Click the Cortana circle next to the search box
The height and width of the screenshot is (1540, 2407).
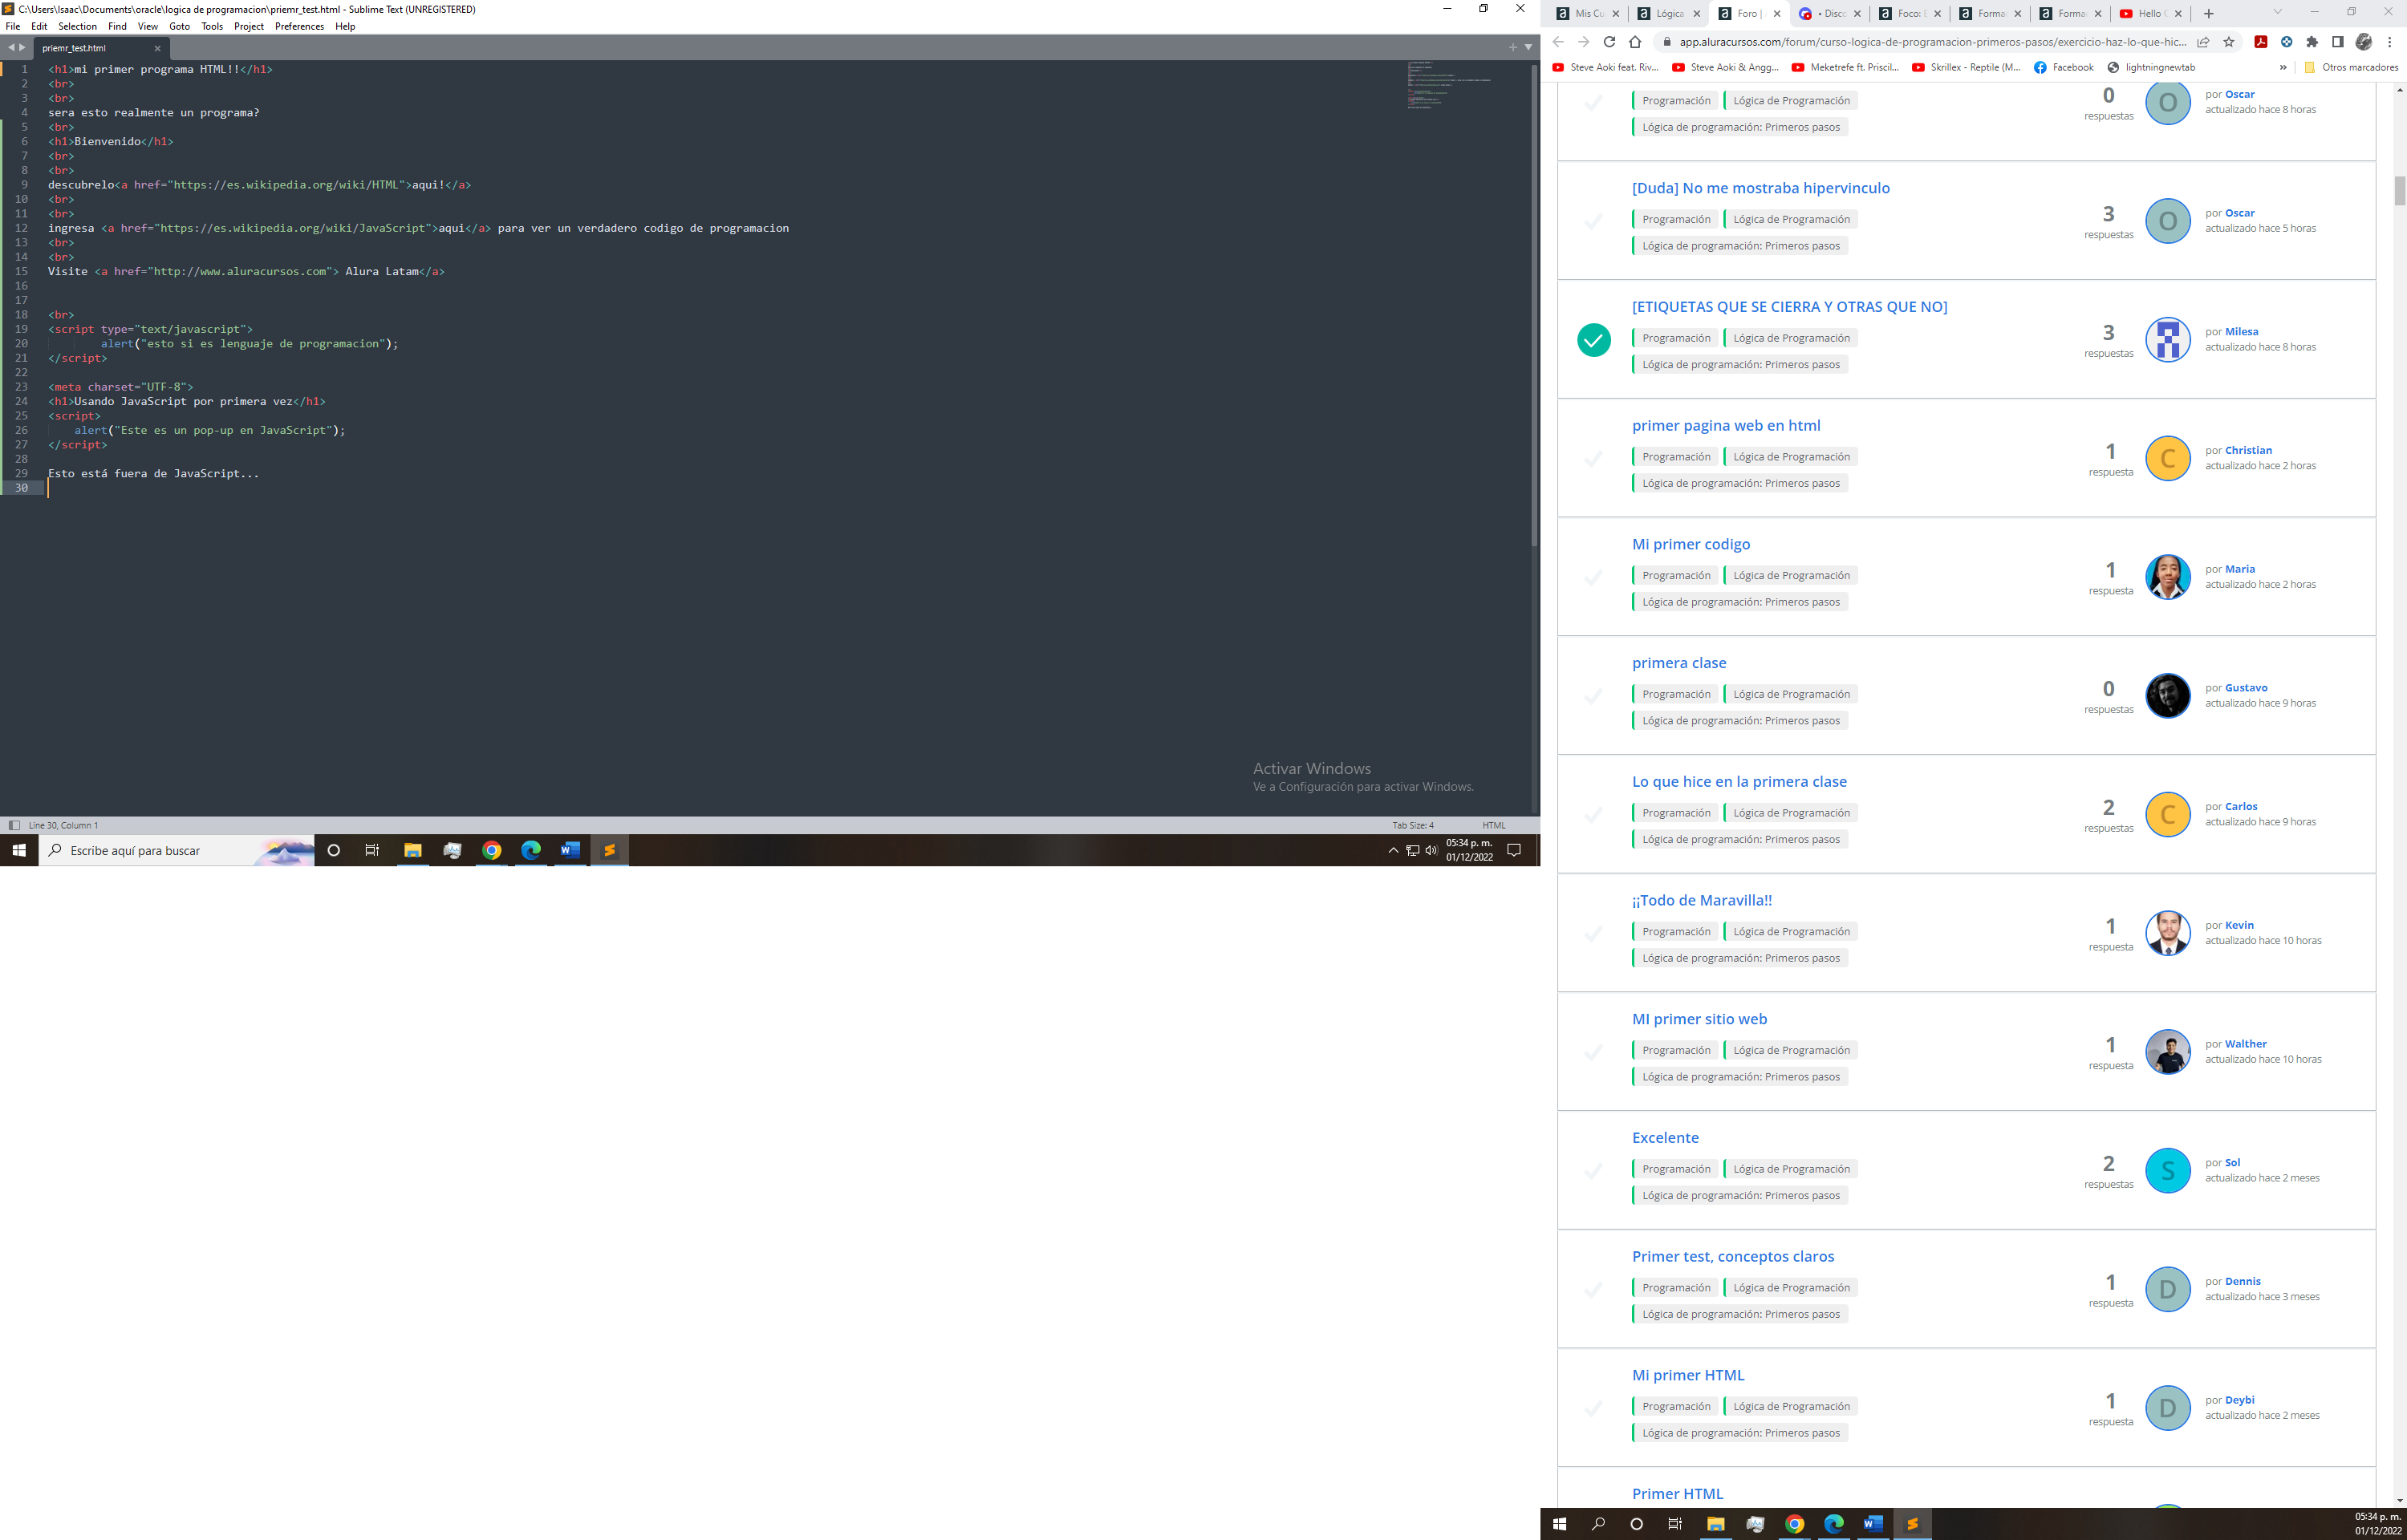click(x=334, y=851)
